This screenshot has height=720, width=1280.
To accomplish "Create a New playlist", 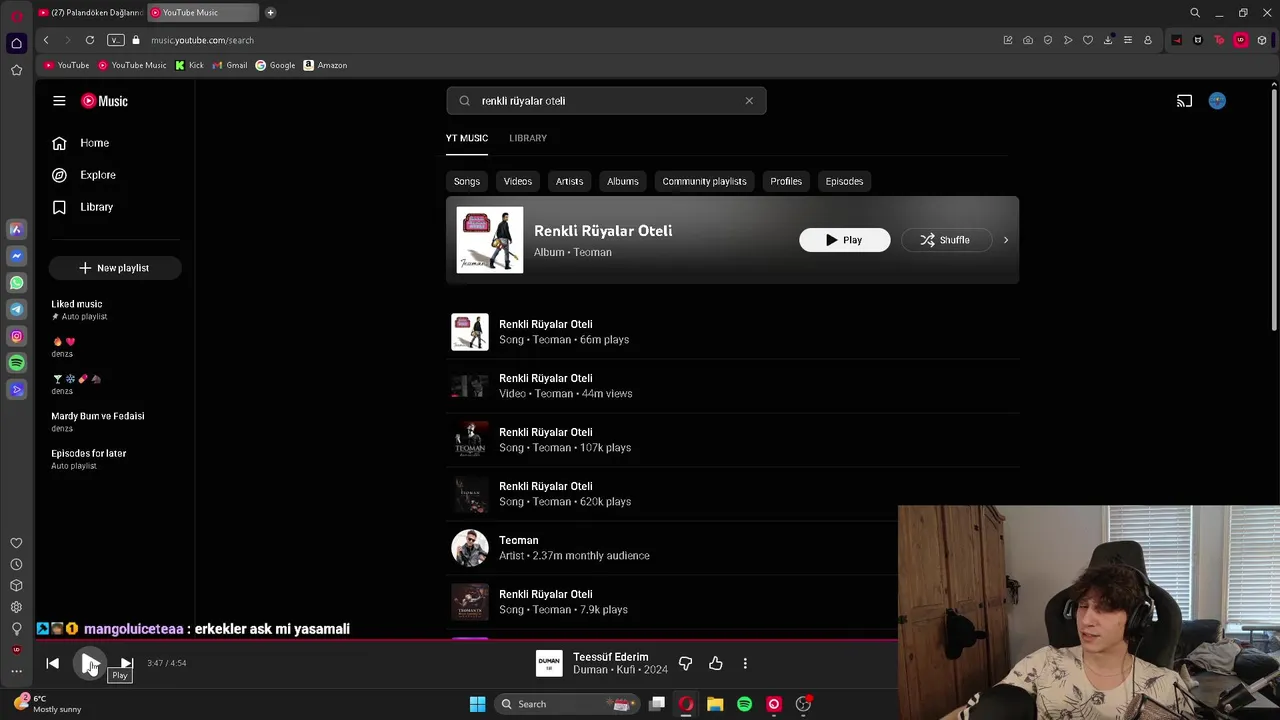I will tap(115, 268).
